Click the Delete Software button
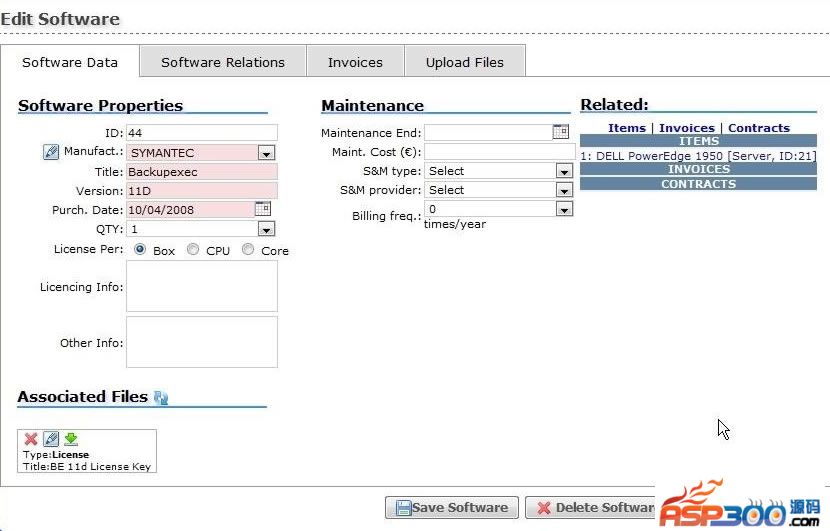 (590, 508)
